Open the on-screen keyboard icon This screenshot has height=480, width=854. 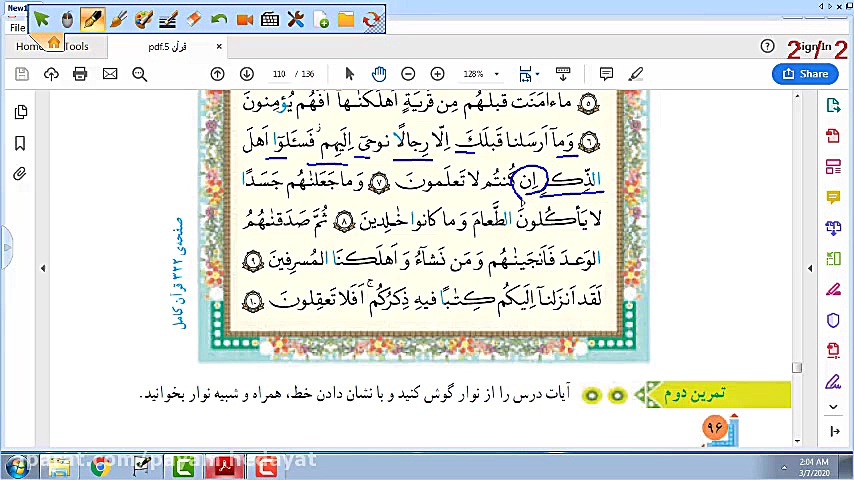[x=270, y=20]
